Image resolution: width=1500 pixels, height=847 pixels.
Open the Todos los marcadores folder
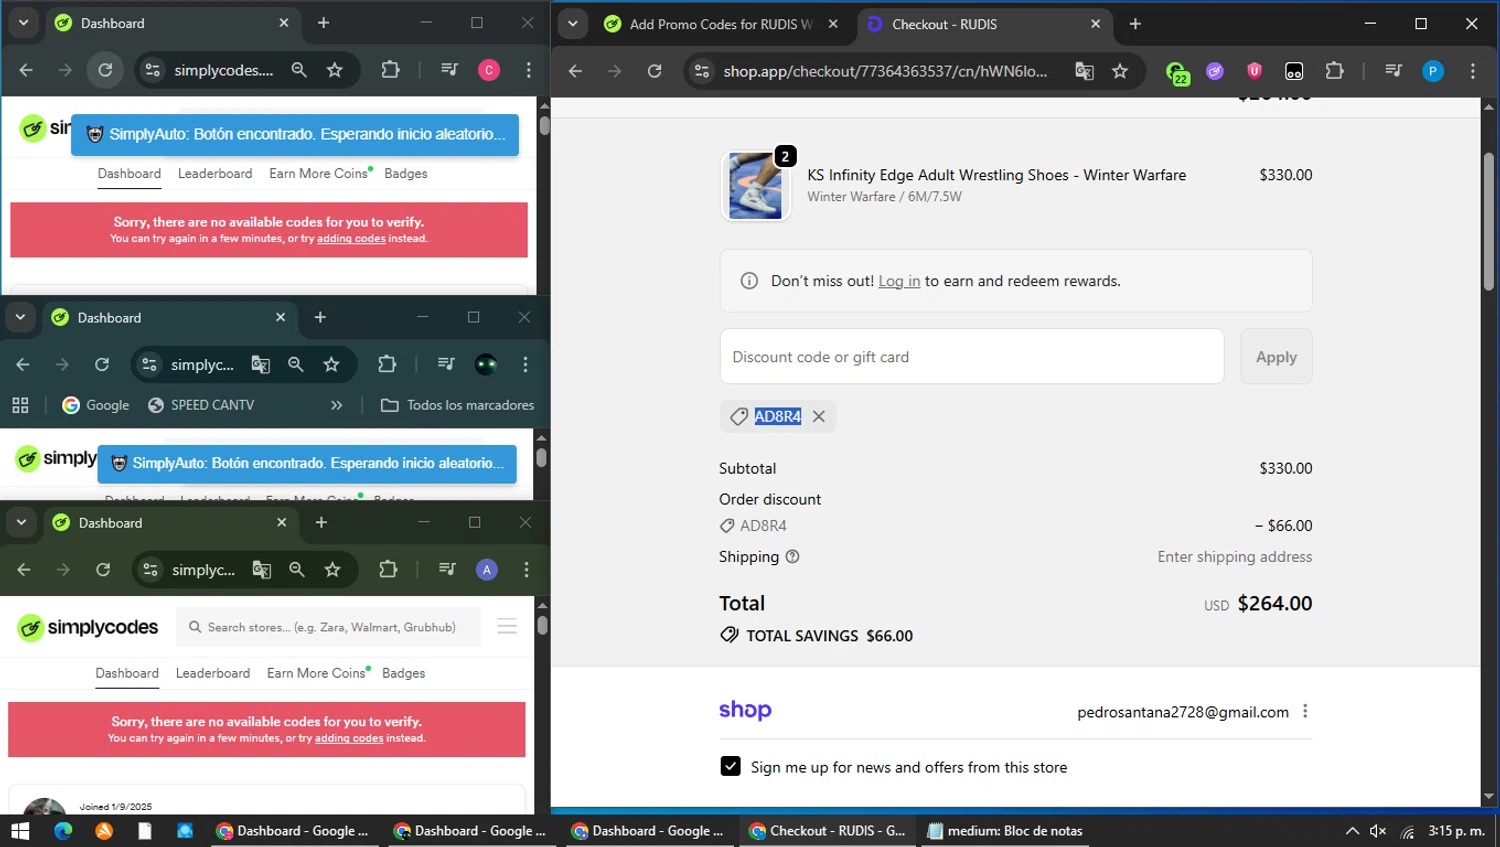tap(458, 405)
